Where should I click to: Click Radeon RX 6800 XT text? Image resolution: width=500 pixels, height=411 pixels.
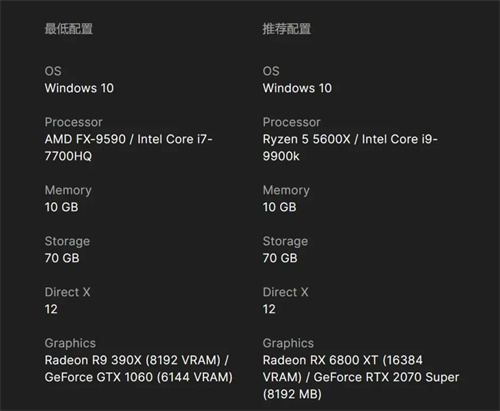320,360
